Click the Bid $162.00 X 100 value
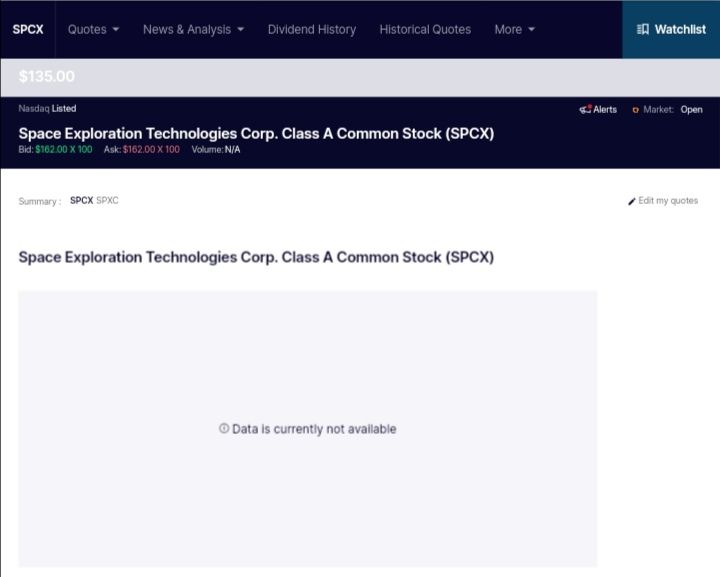This screenshot has width=720, height=577. [64, 150]
